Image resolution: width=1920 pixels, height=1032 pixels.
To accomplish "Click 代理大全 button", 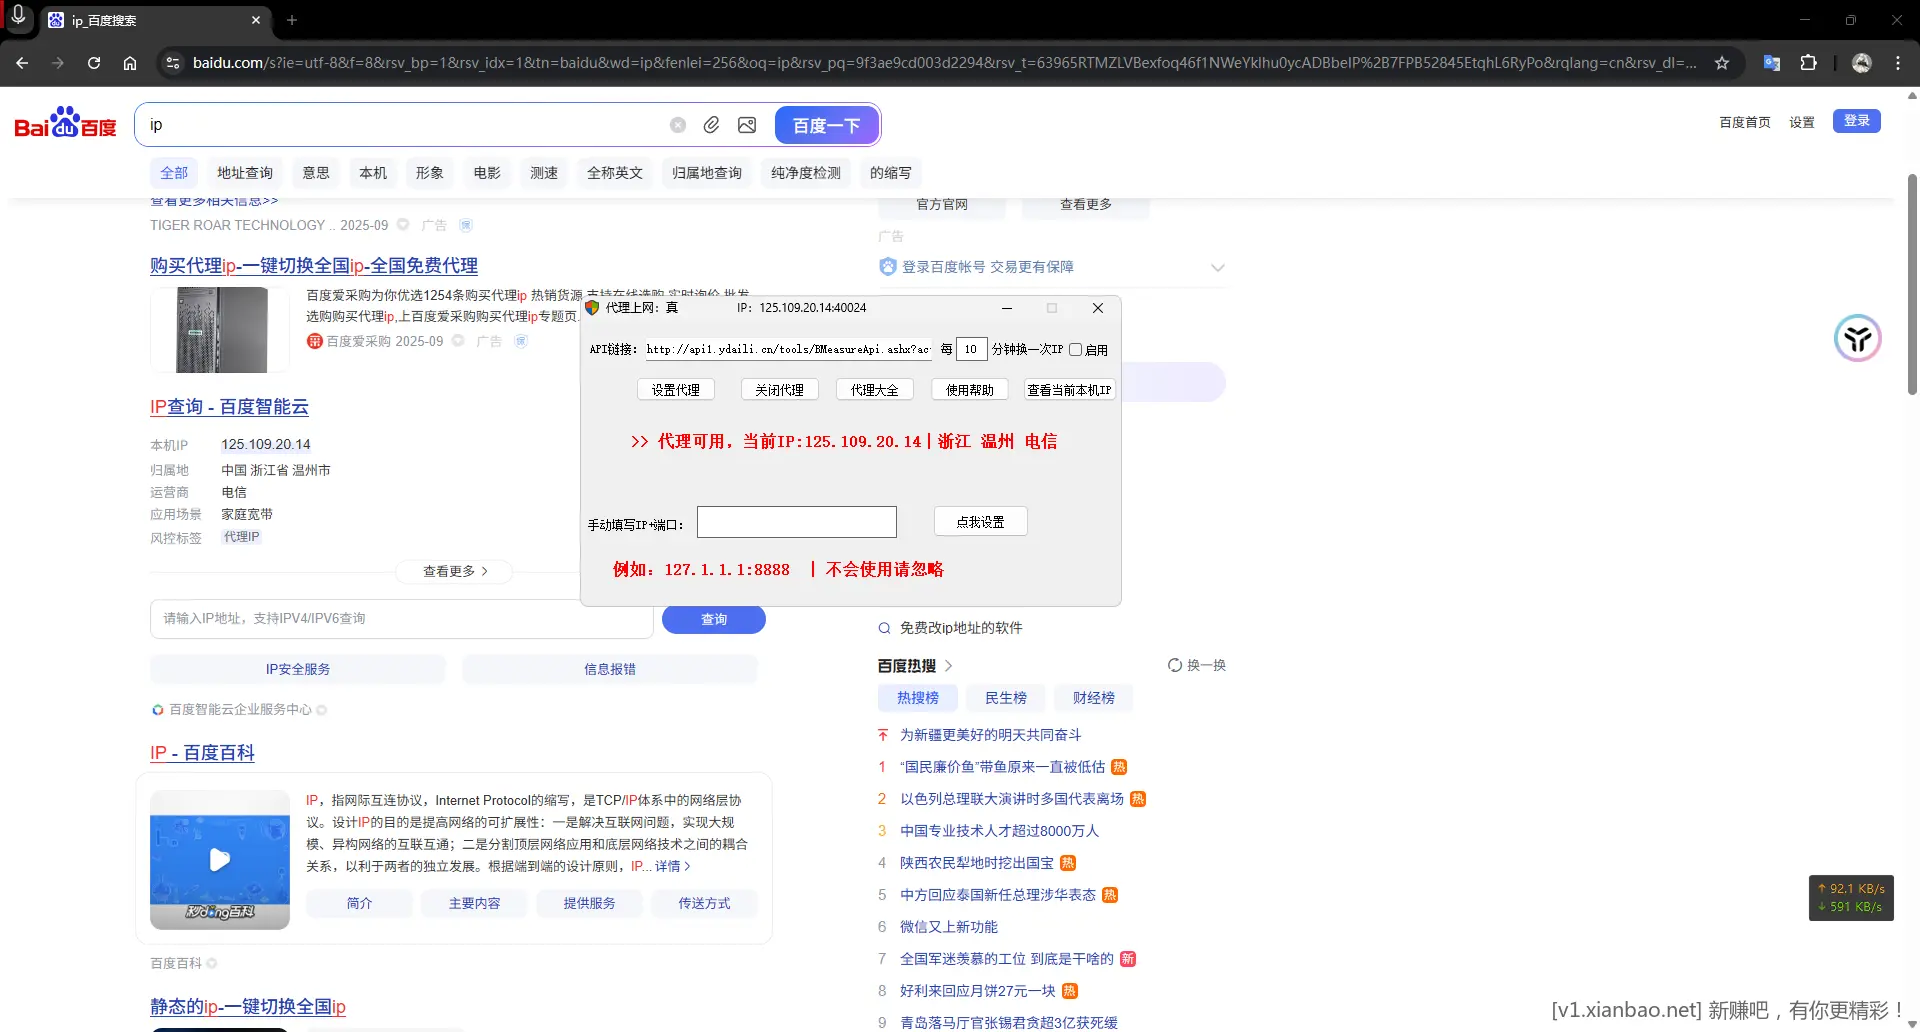I will (875, 390).
